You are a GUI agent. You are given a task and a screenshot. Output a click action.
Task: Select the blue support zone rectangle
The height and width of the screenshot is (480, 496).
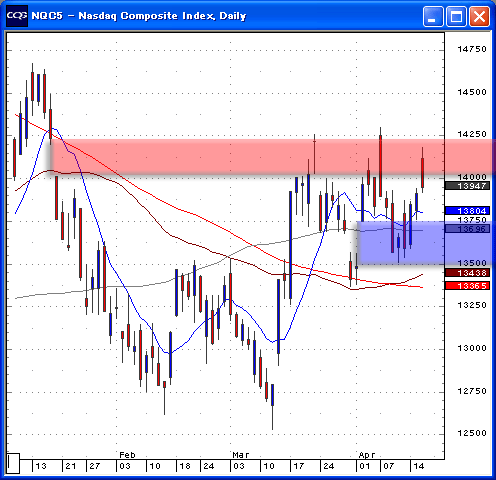tap(426, 243)
